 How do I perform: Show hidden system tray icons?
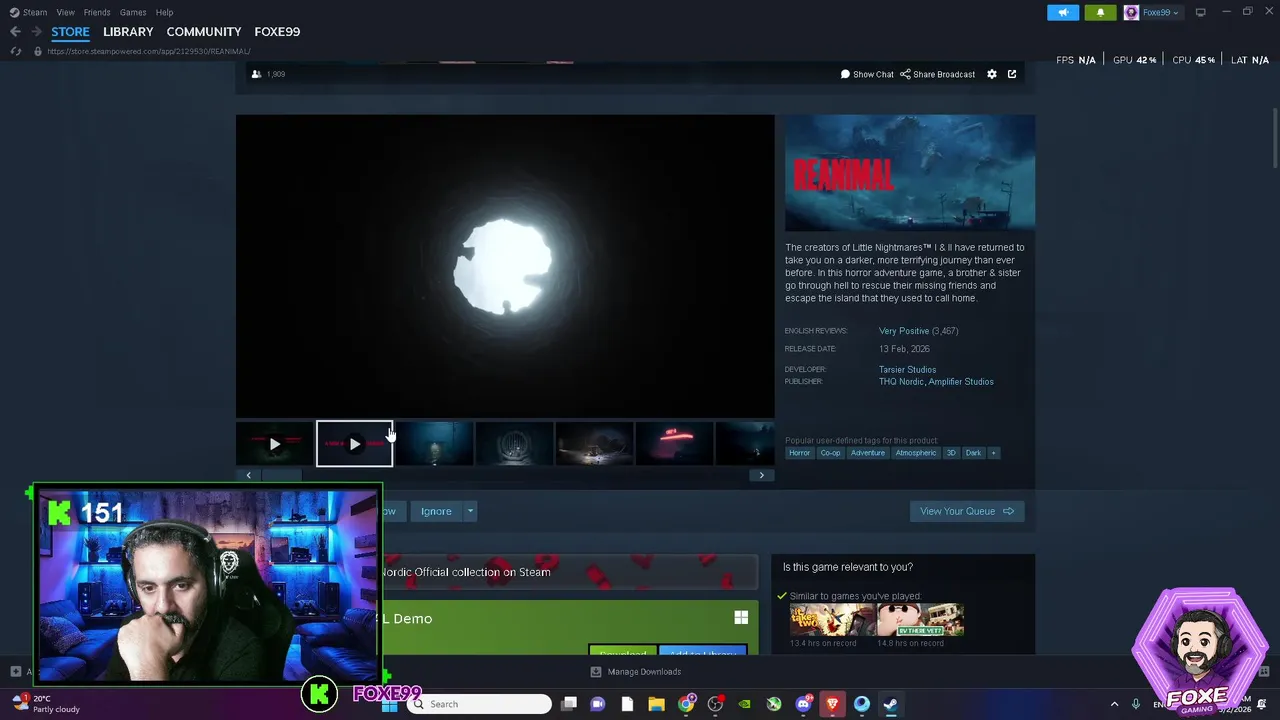click(x=1115, y=704)
